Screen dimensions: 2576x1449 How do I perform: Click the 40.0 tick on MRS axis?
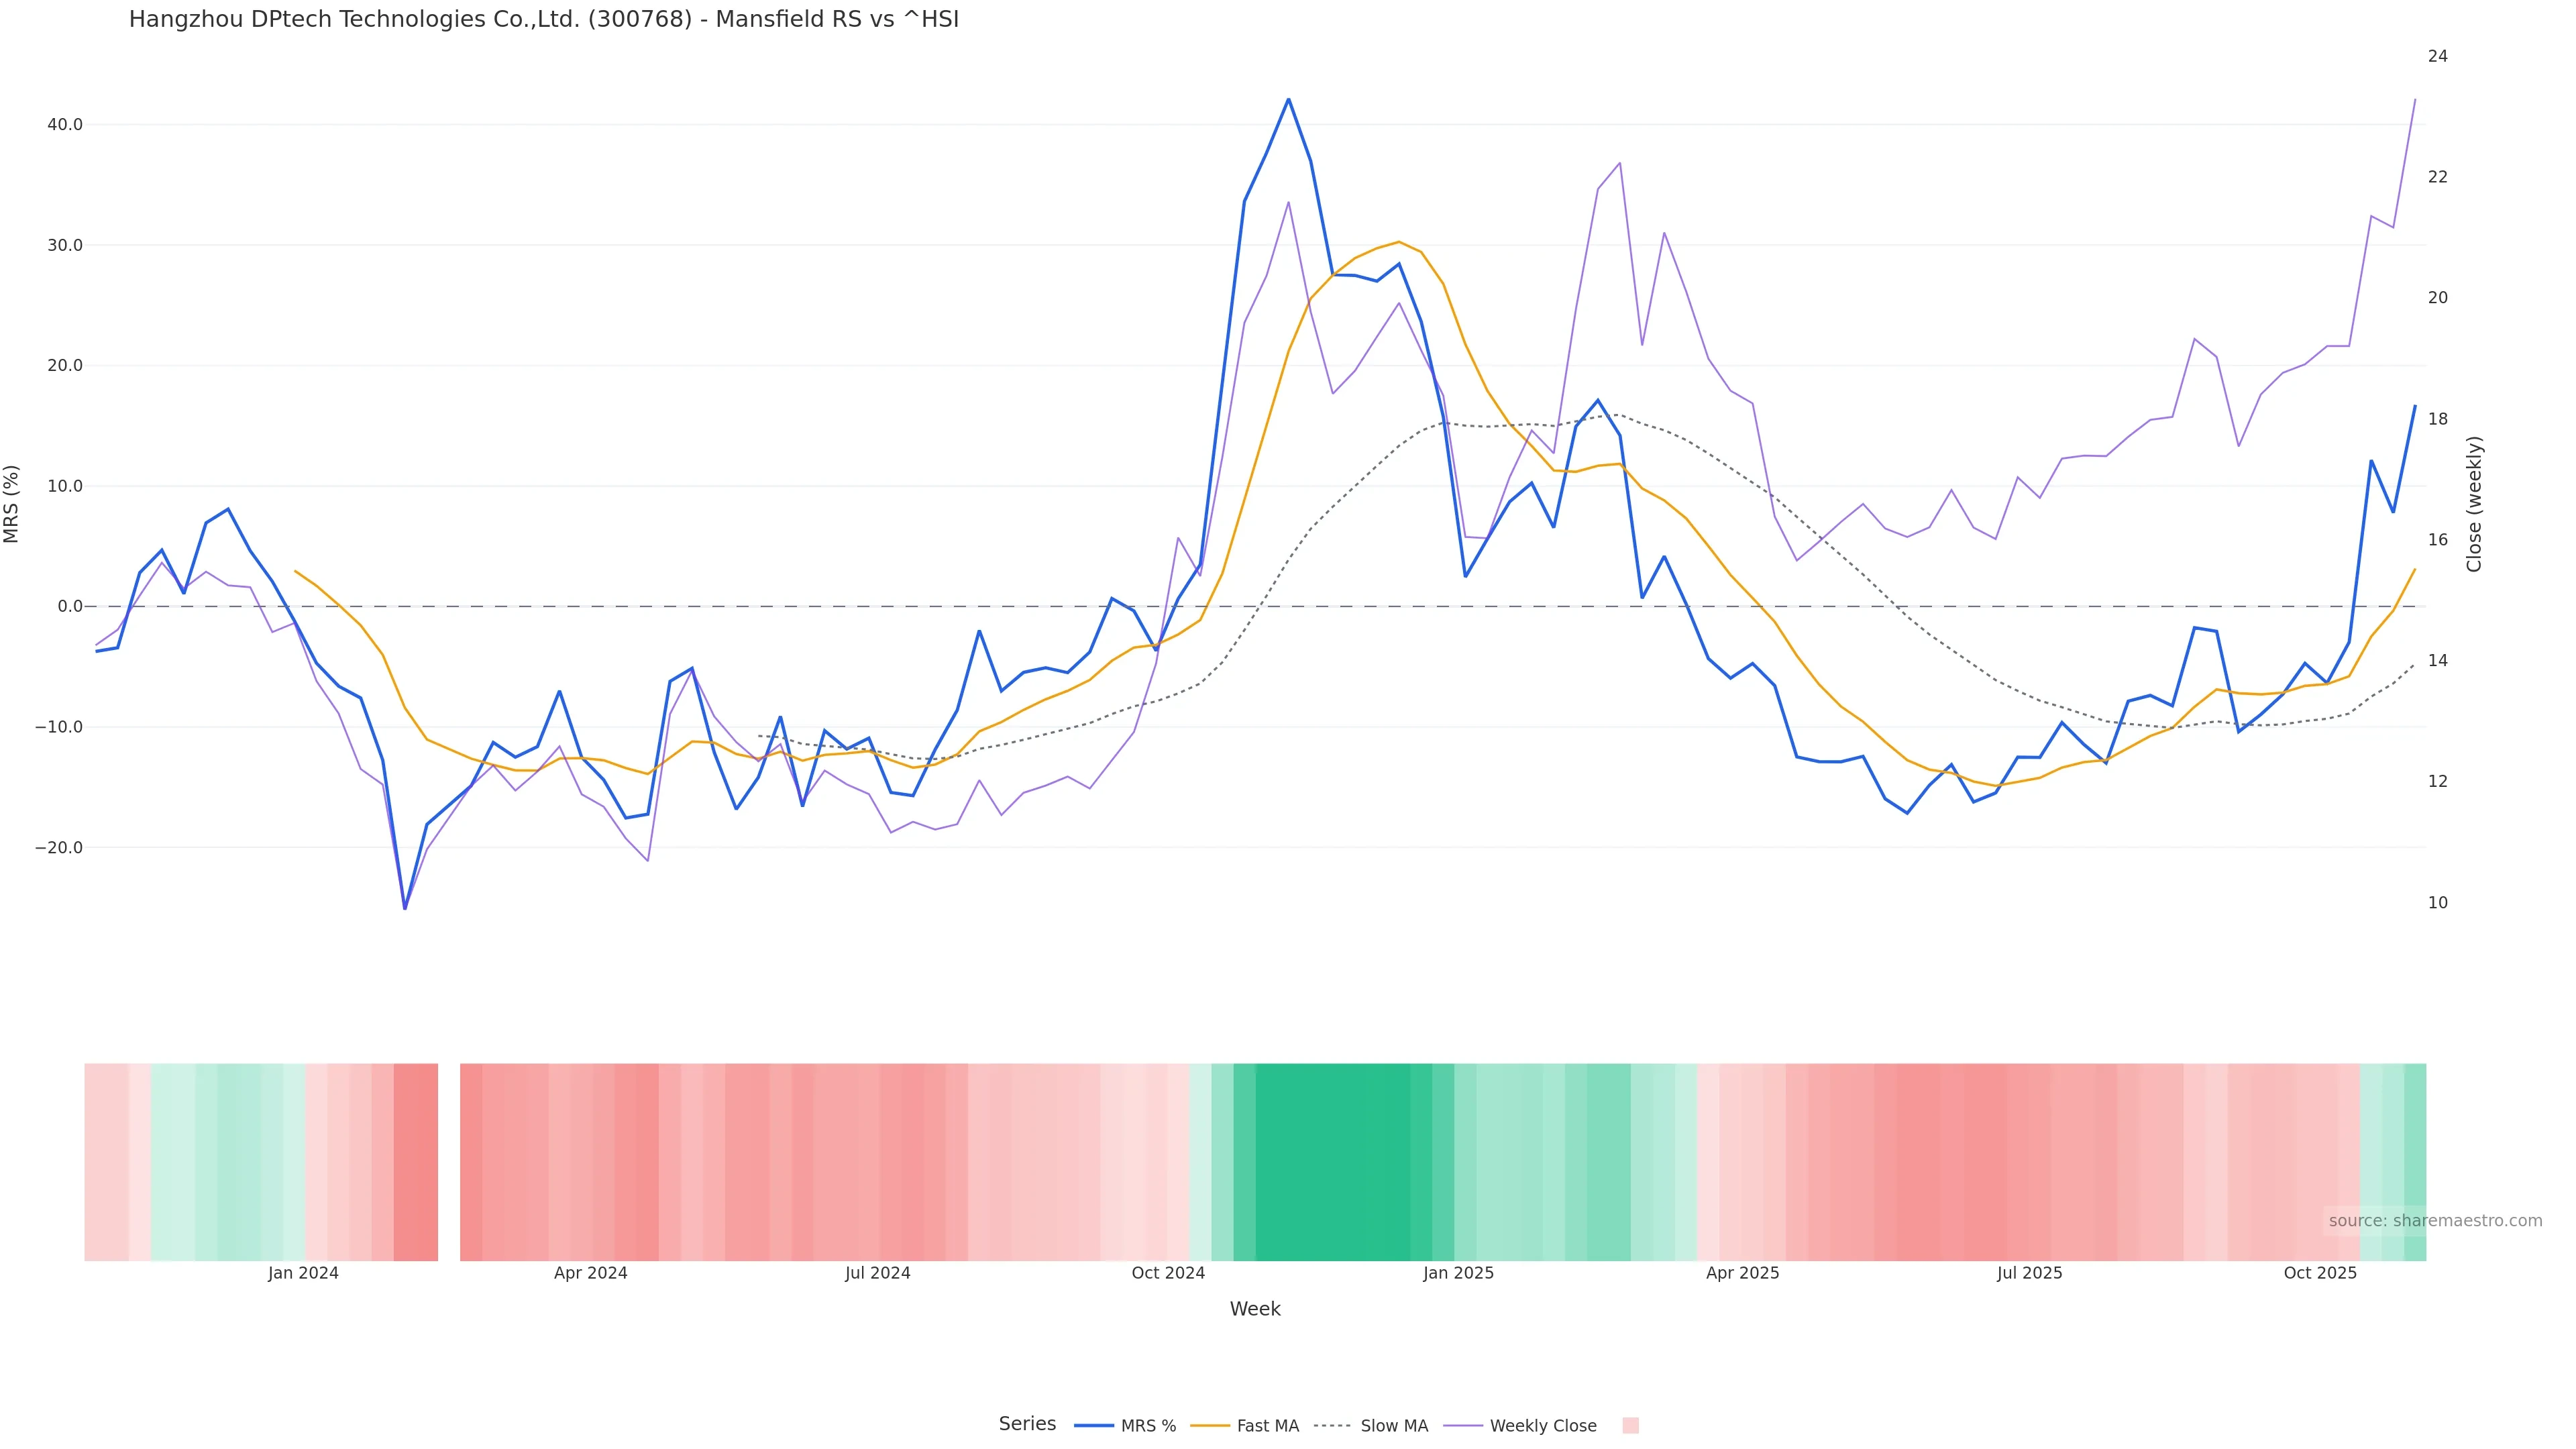tap(64, 125)
